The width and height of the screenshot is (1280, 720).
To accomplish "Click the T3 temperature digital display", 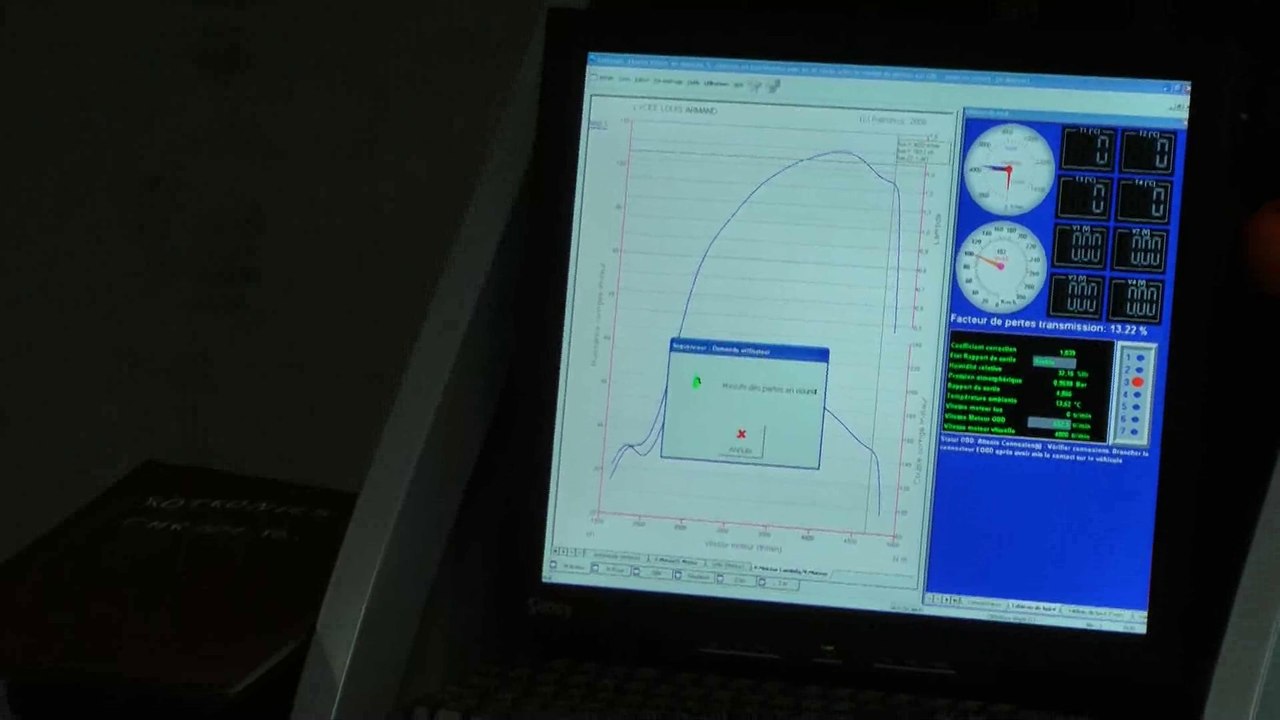I will [1085, 198].
